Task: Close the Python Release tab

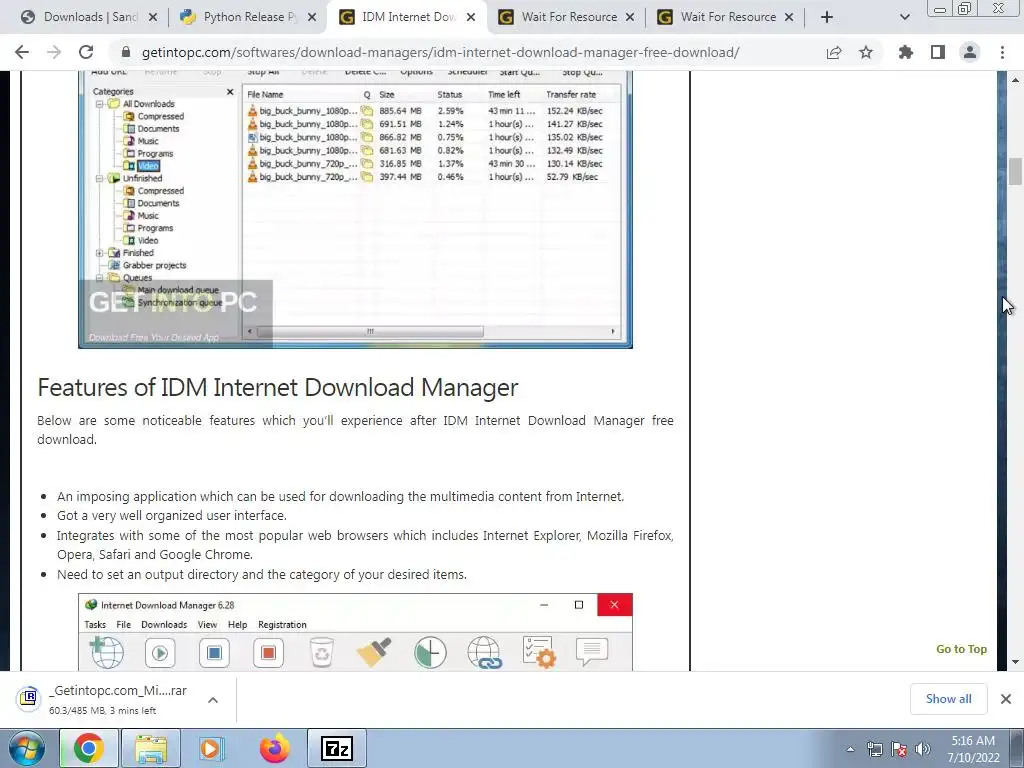Action: click(x=312, y=17)
